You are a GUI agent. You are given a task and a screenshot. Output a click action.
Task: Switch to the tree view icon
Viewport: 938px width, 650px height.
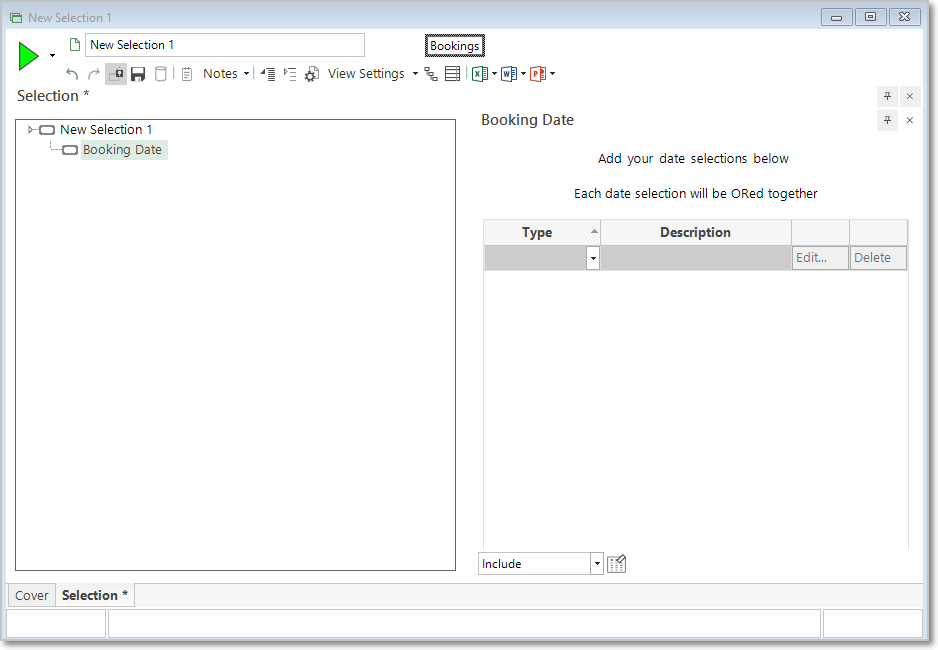(x=431, y=74)
